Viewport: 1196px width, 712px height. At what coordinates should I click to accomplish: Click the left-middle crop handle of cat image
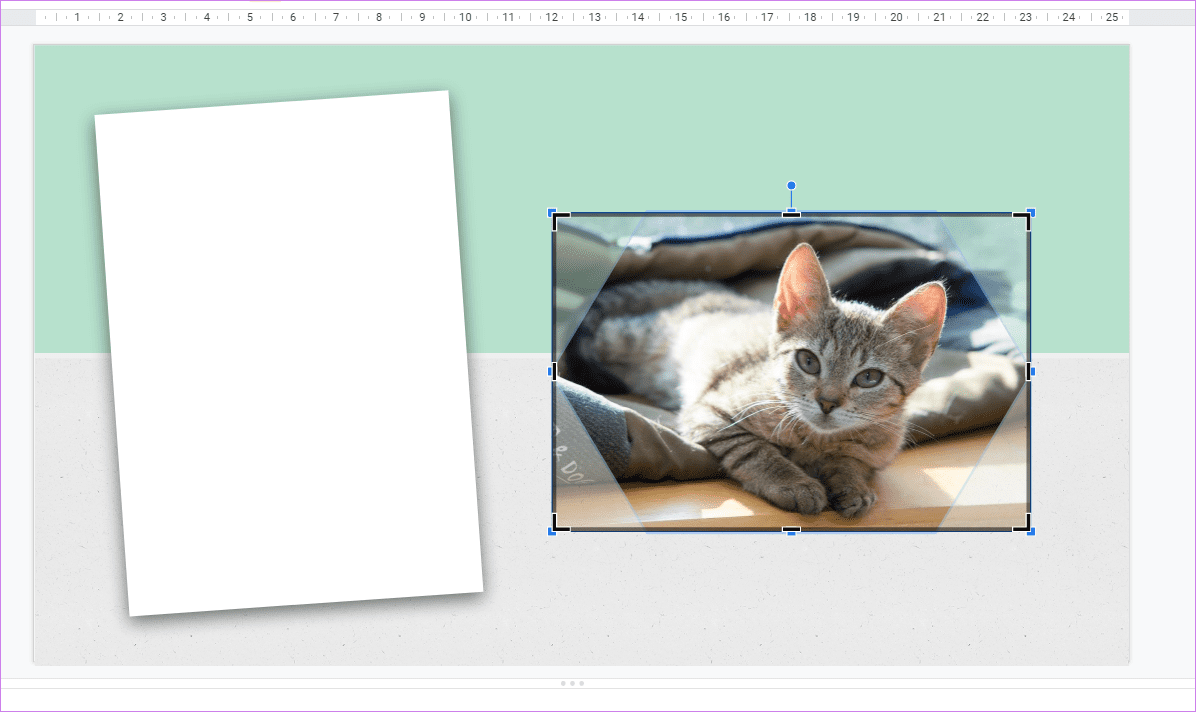pos(555,372)
